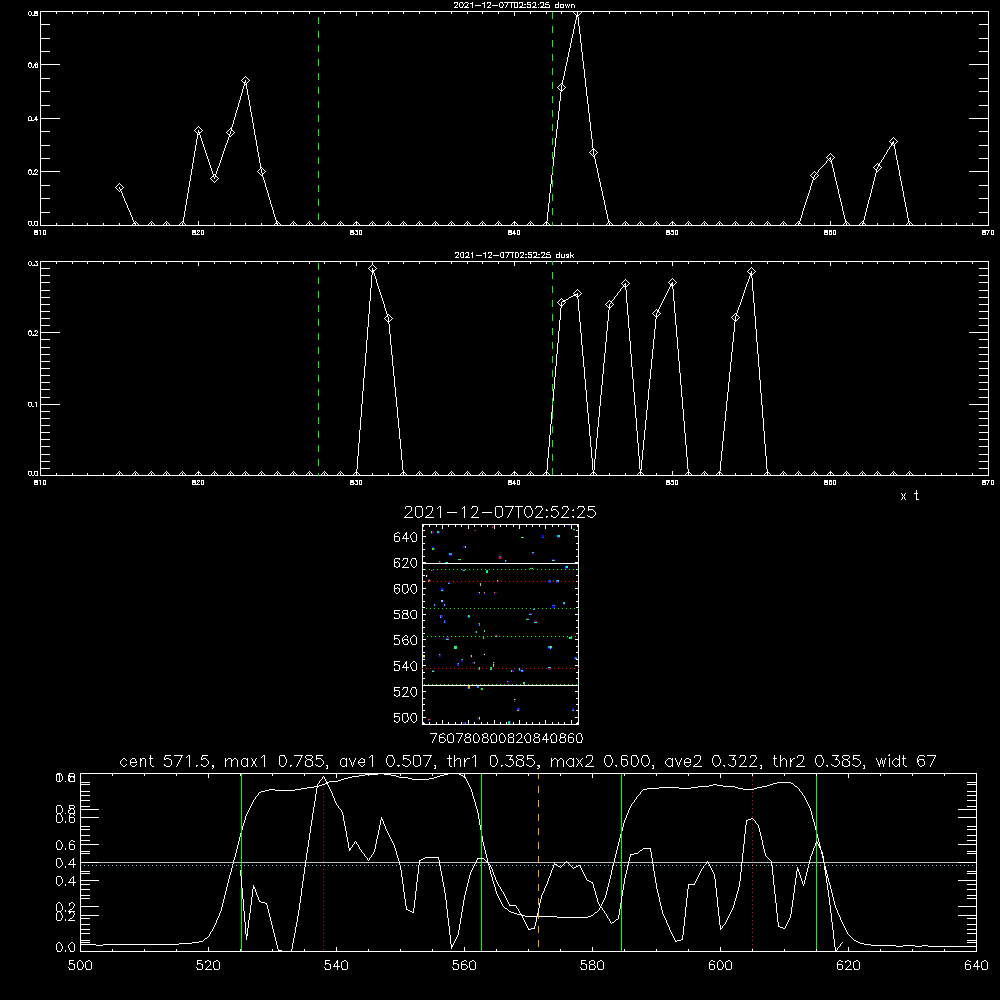Click the red dotted line at 605 in profile plot
The height and width of the screenshot is (1000, 1000).
click(x=753, y=861)
